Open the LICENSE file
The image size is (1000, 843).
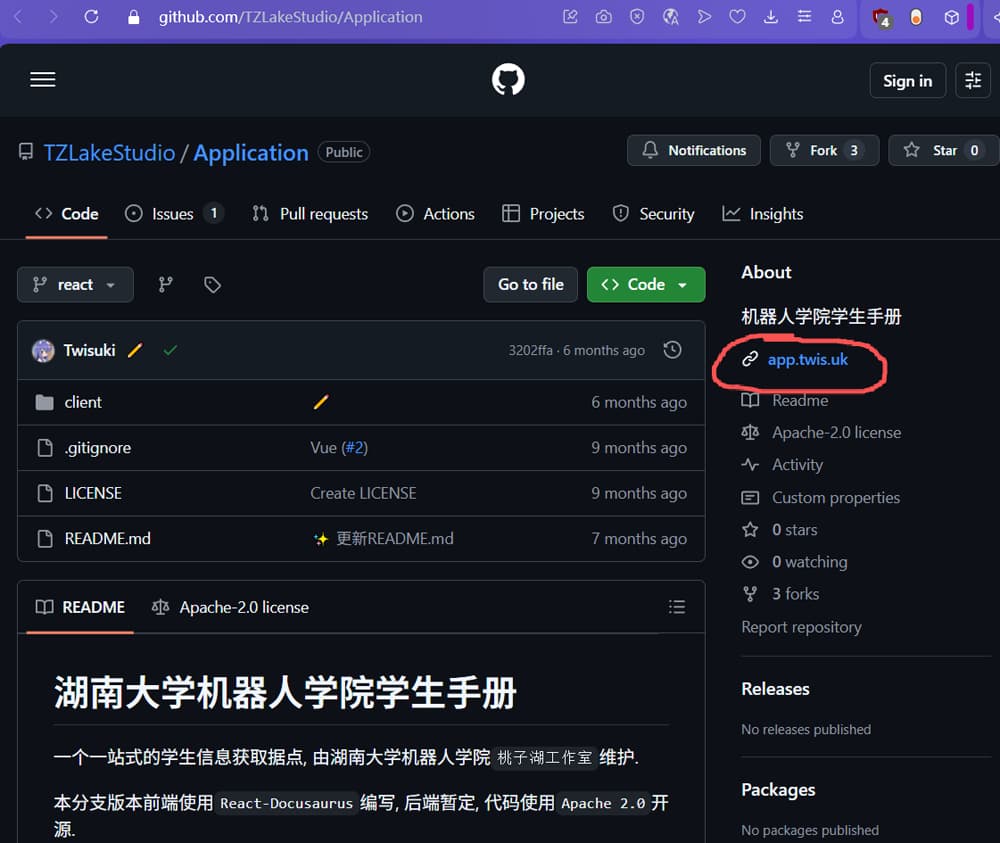tap(93, 493)
